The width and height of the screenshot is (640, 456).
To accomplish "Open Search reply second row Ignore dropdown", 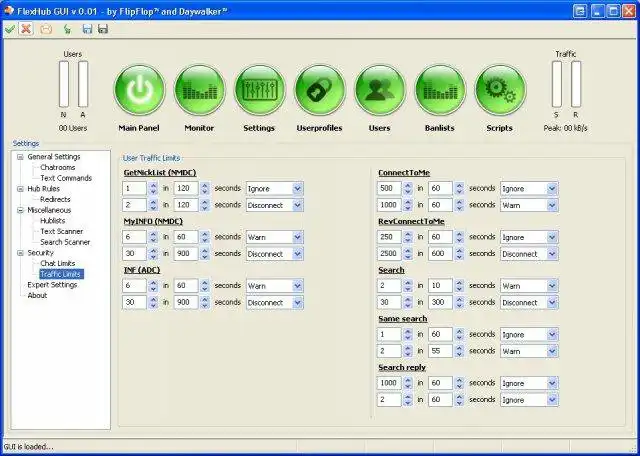I will pyautogui.click(x=529, y=400).
